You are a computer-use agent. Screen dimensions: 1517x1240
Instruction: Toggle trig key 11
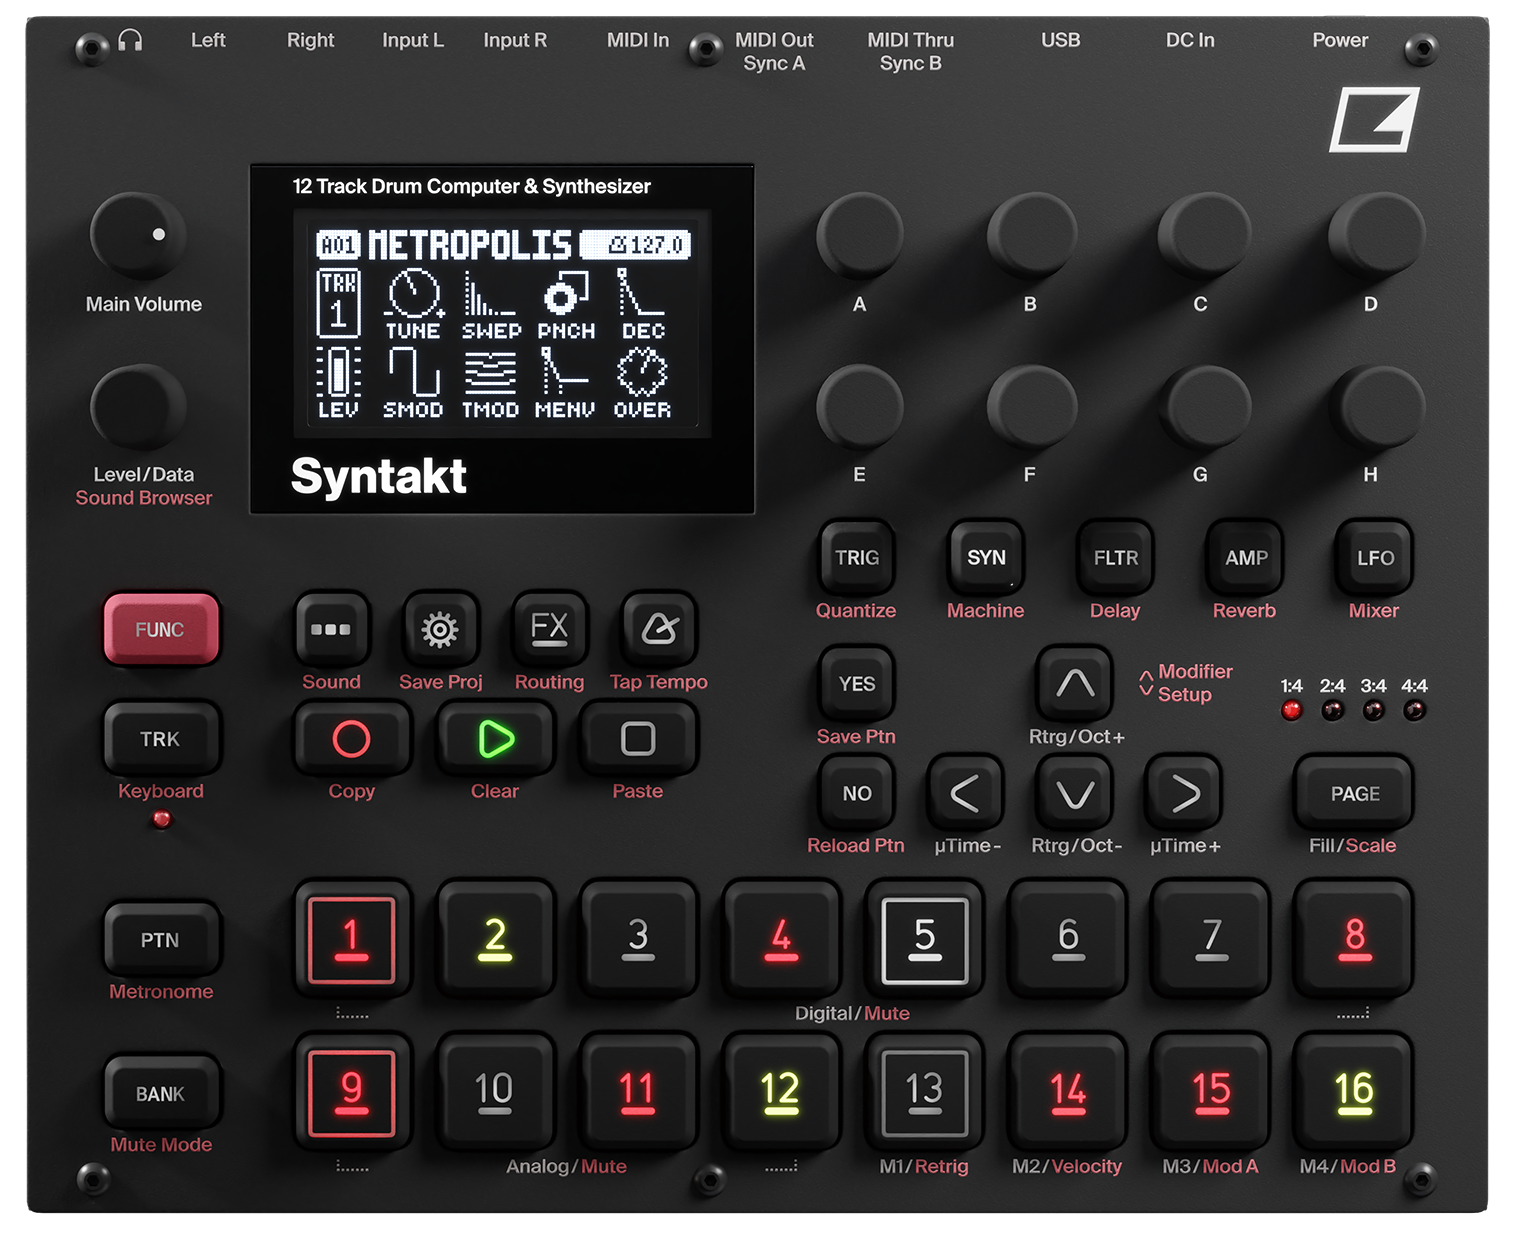(x=638, y=1093)
